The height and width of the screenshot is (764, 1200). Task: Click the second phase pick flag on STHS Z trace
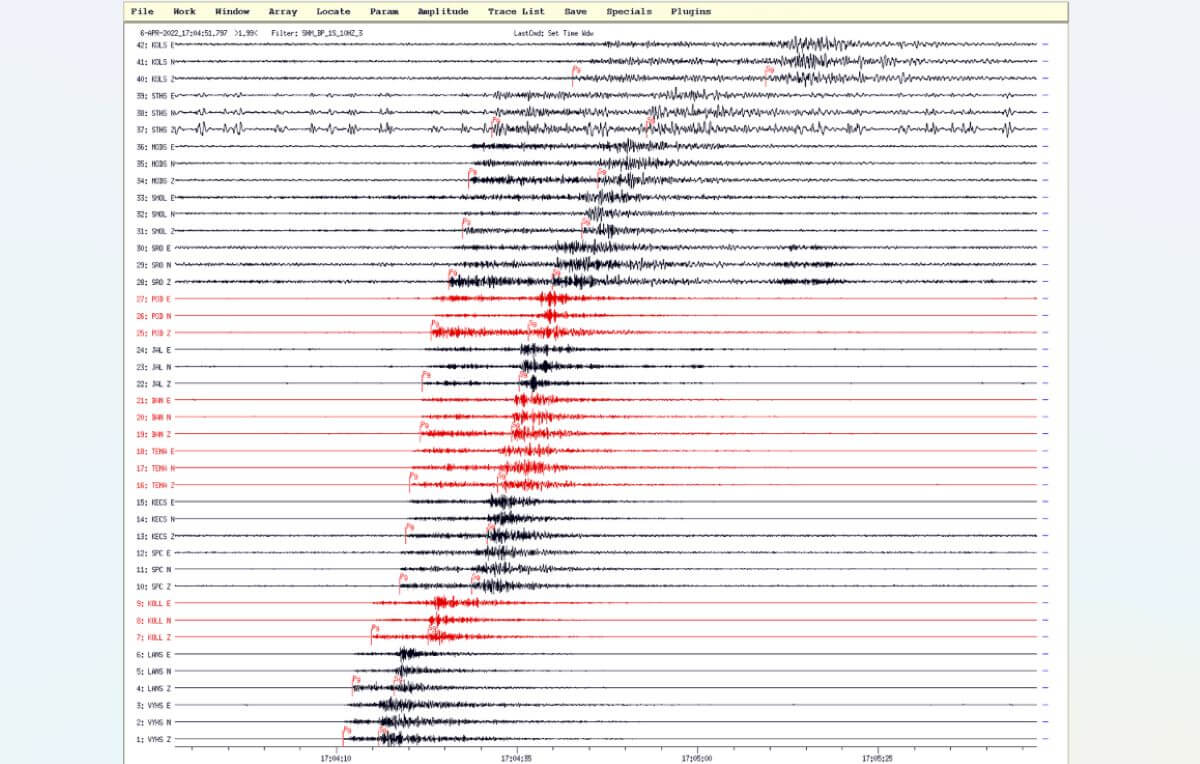(x=651, y=122)
